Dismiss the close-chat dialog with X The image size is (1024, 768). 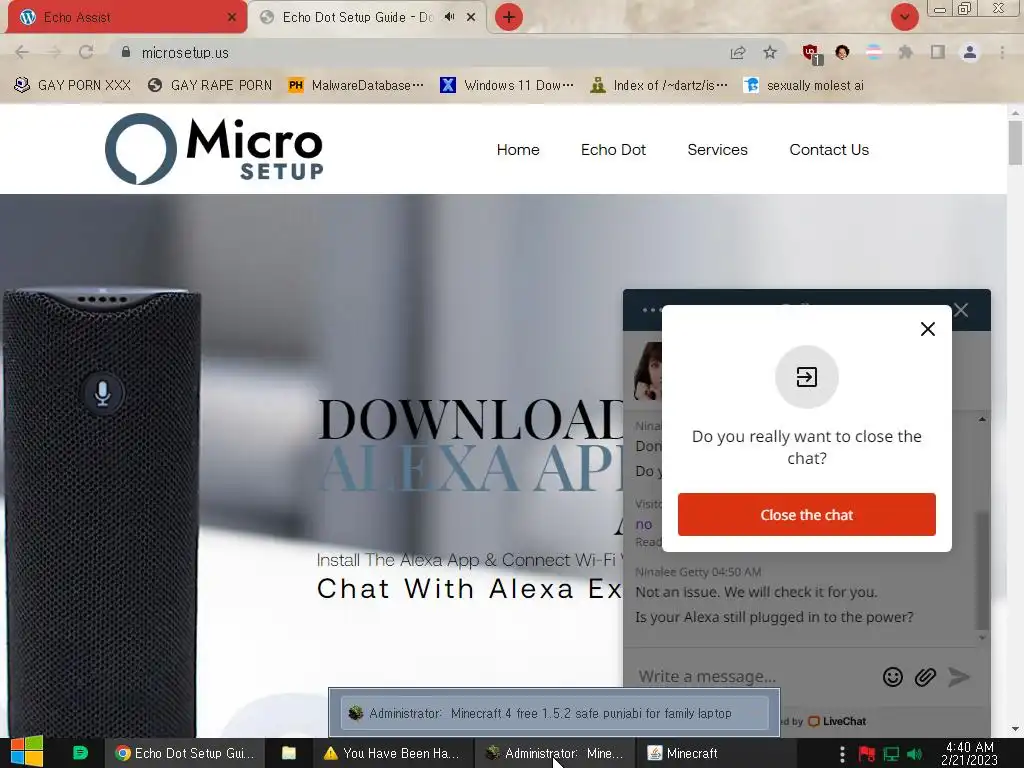tap(927, 329)
